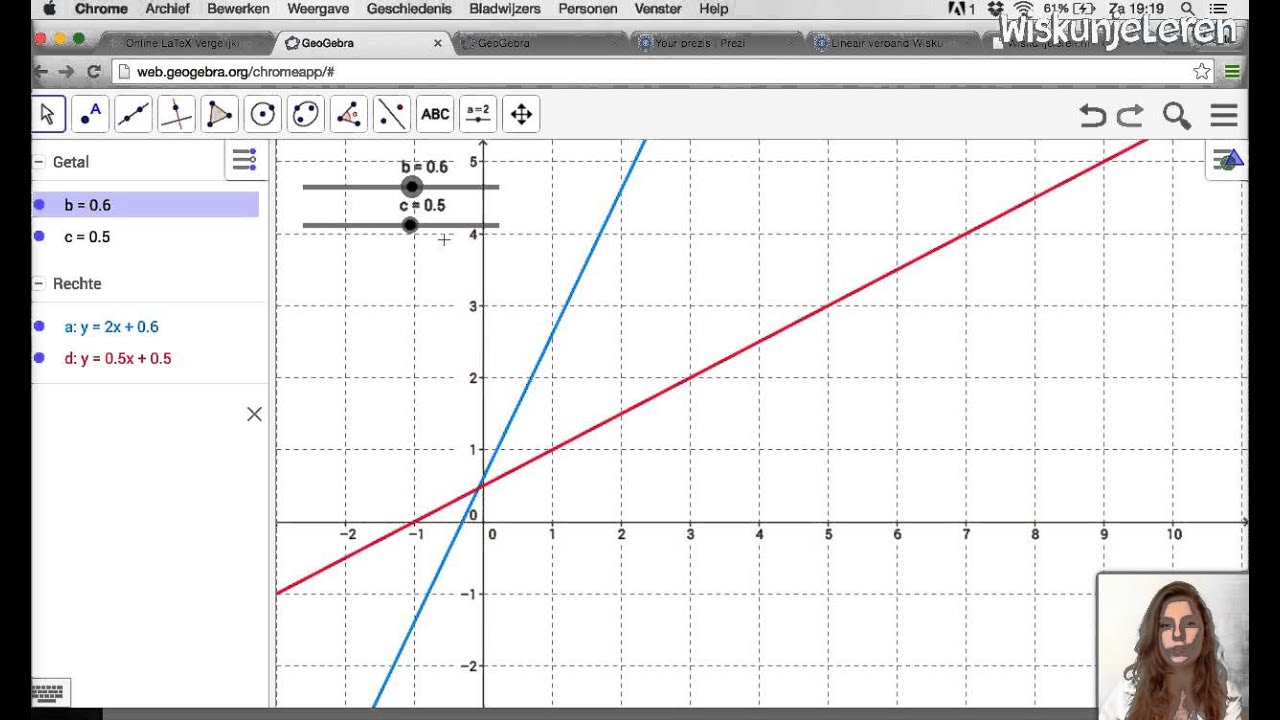
Task: Click the c slider handle
Action: (410, 225)
